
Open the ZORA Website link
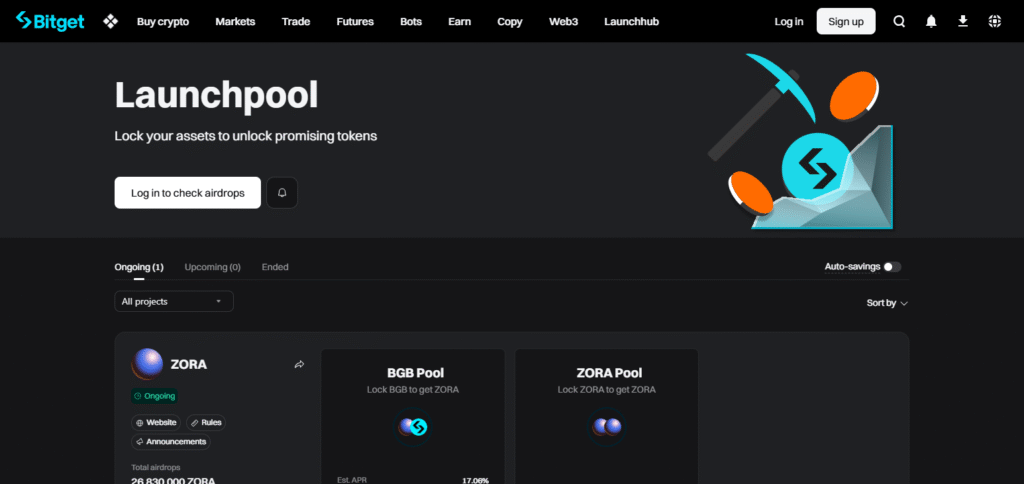click(x=156, y=423)
